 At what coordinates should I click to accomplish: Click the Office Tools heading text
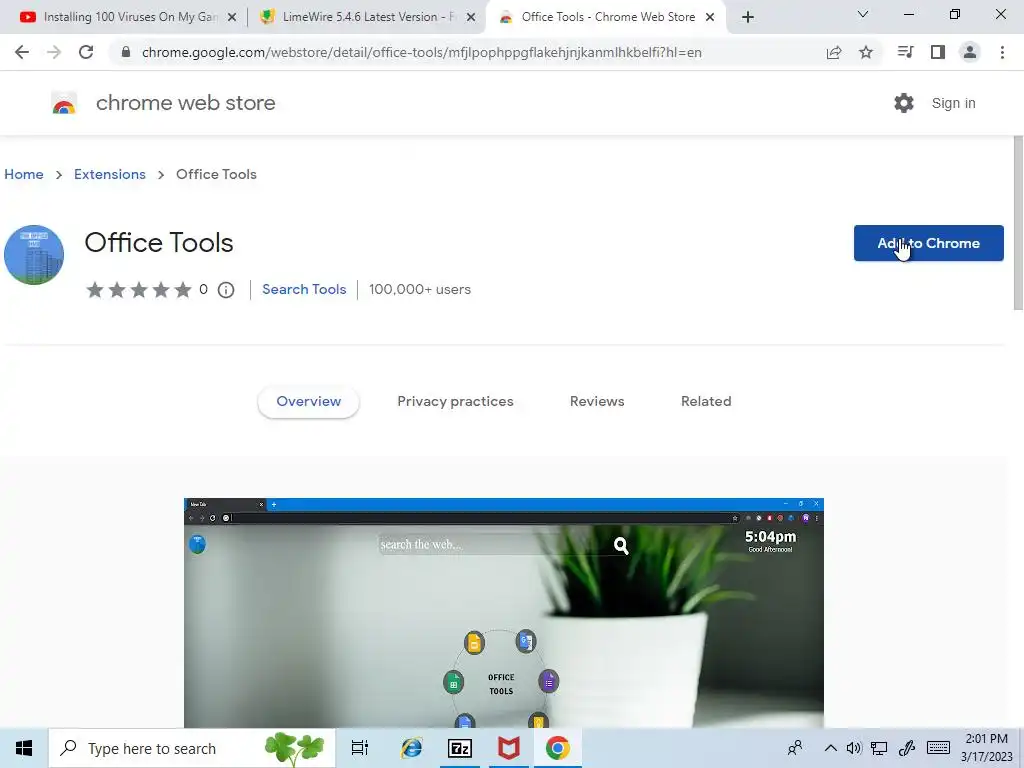pos(159,243)
